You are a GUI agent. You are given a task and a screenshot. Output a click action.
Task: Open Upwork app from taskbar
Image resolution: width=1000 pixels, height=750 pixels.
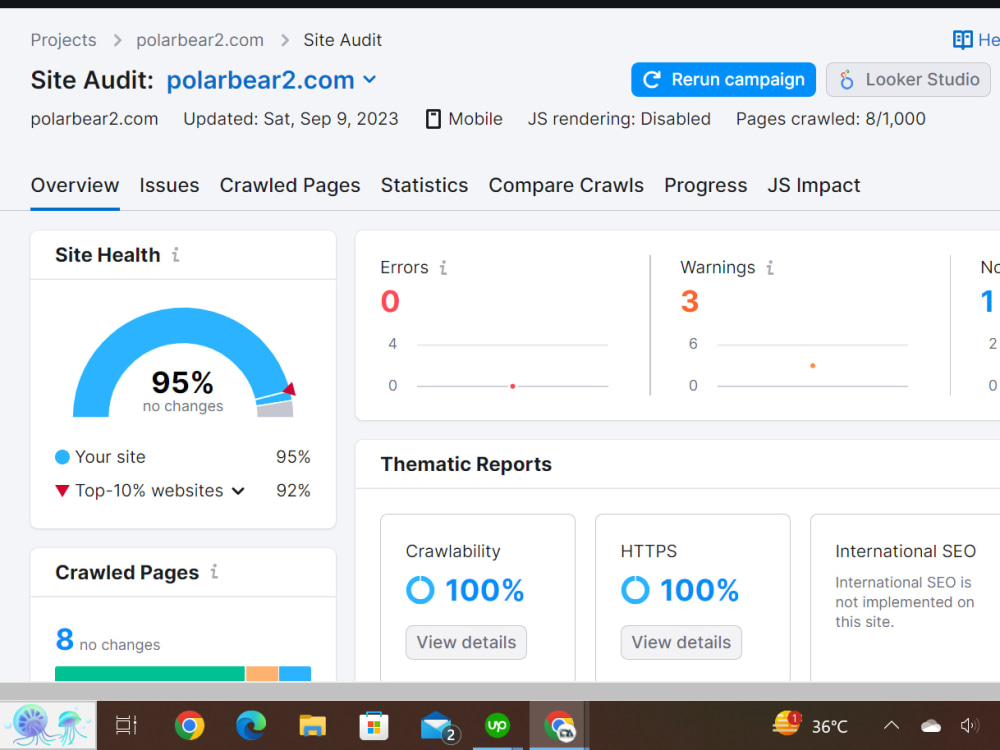pyautogui.click(x=497, y=725)
